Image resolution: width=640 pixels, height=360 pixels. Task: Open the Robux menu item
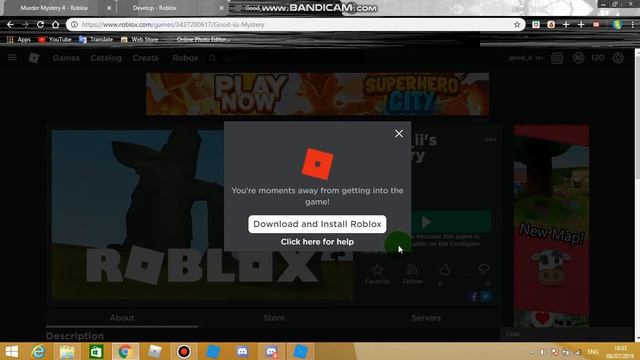coord(185,58)
